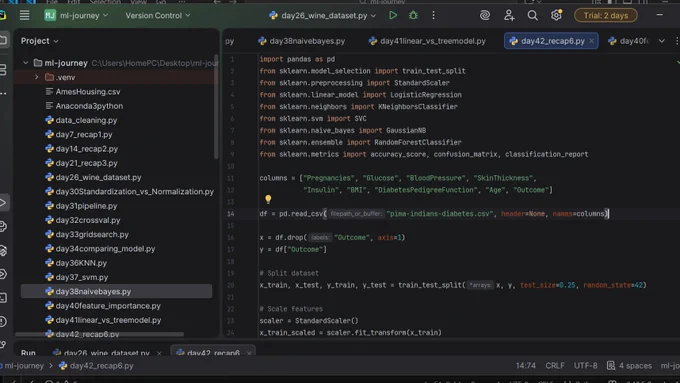The width and height of the screenshot is (680, 383).
Task: Close the day42_recap6.py editor tab
Action: tap(592, 41)
